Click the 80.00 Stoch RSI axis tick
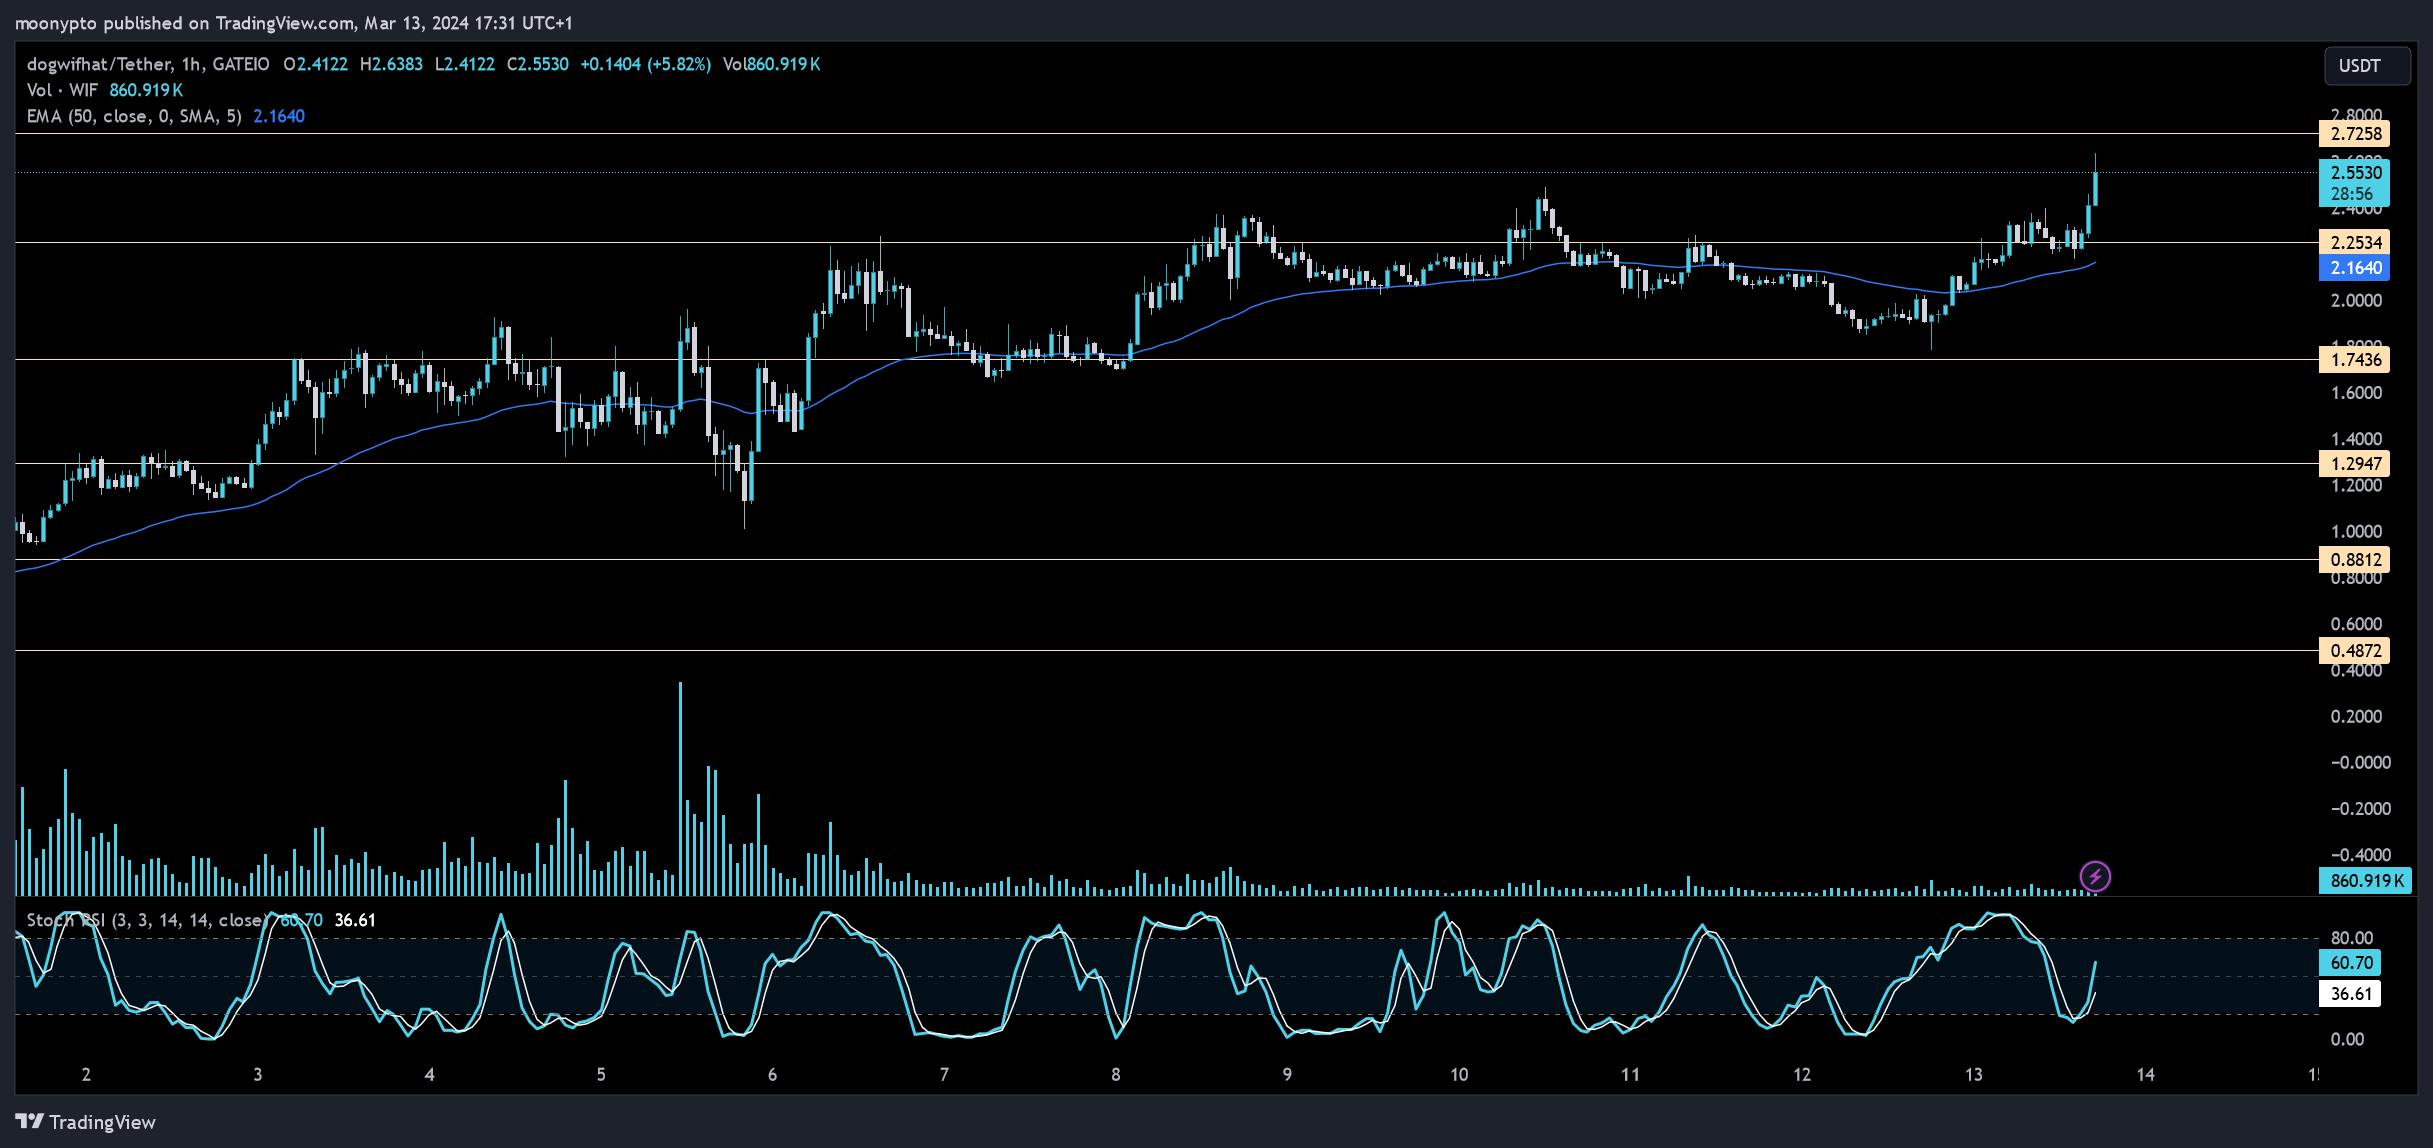The width and height of the screenshot is (2433, 1148). 2351,938
